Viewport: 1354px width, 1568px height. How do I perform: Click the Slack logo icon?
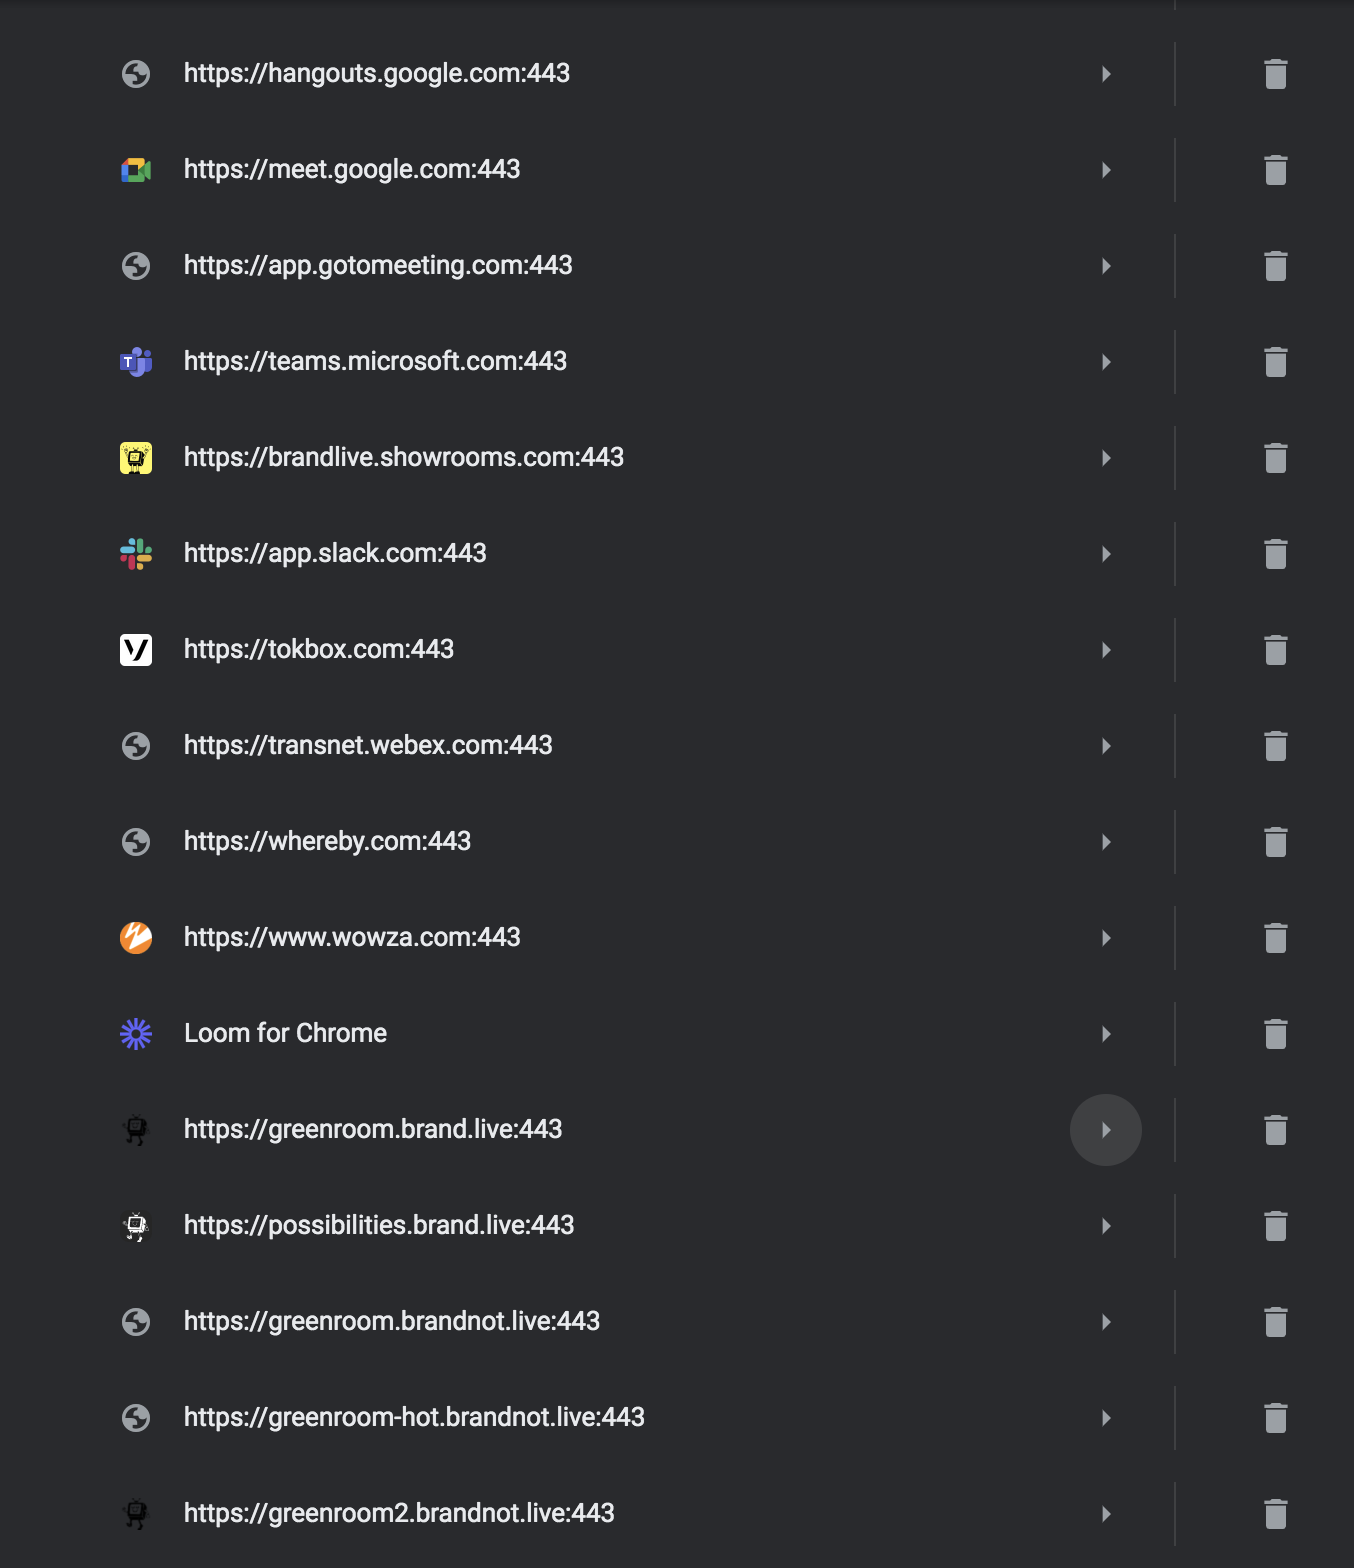point(136,554)
